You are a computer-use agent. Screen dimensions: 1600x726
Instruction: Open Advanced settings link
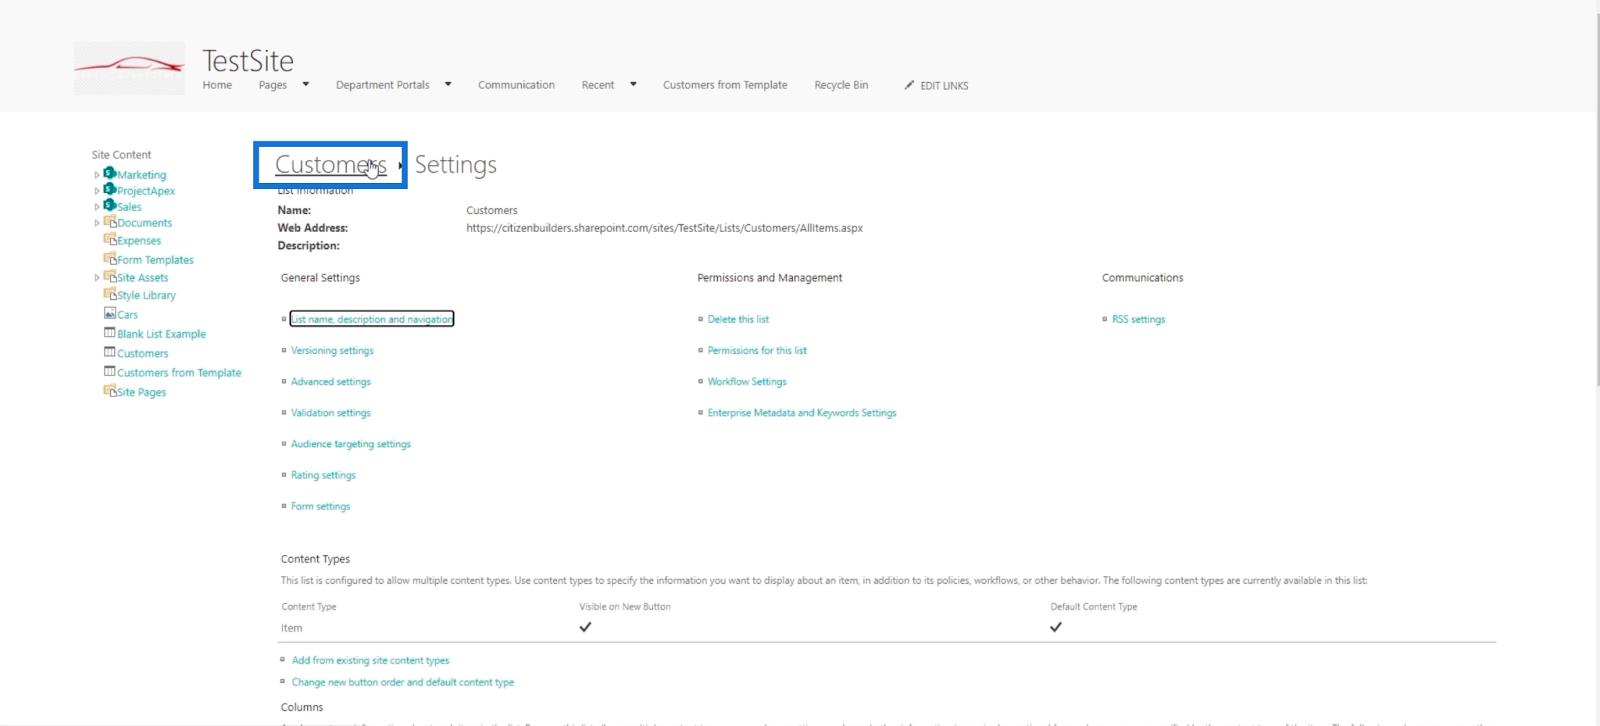[x=331, y=382]
